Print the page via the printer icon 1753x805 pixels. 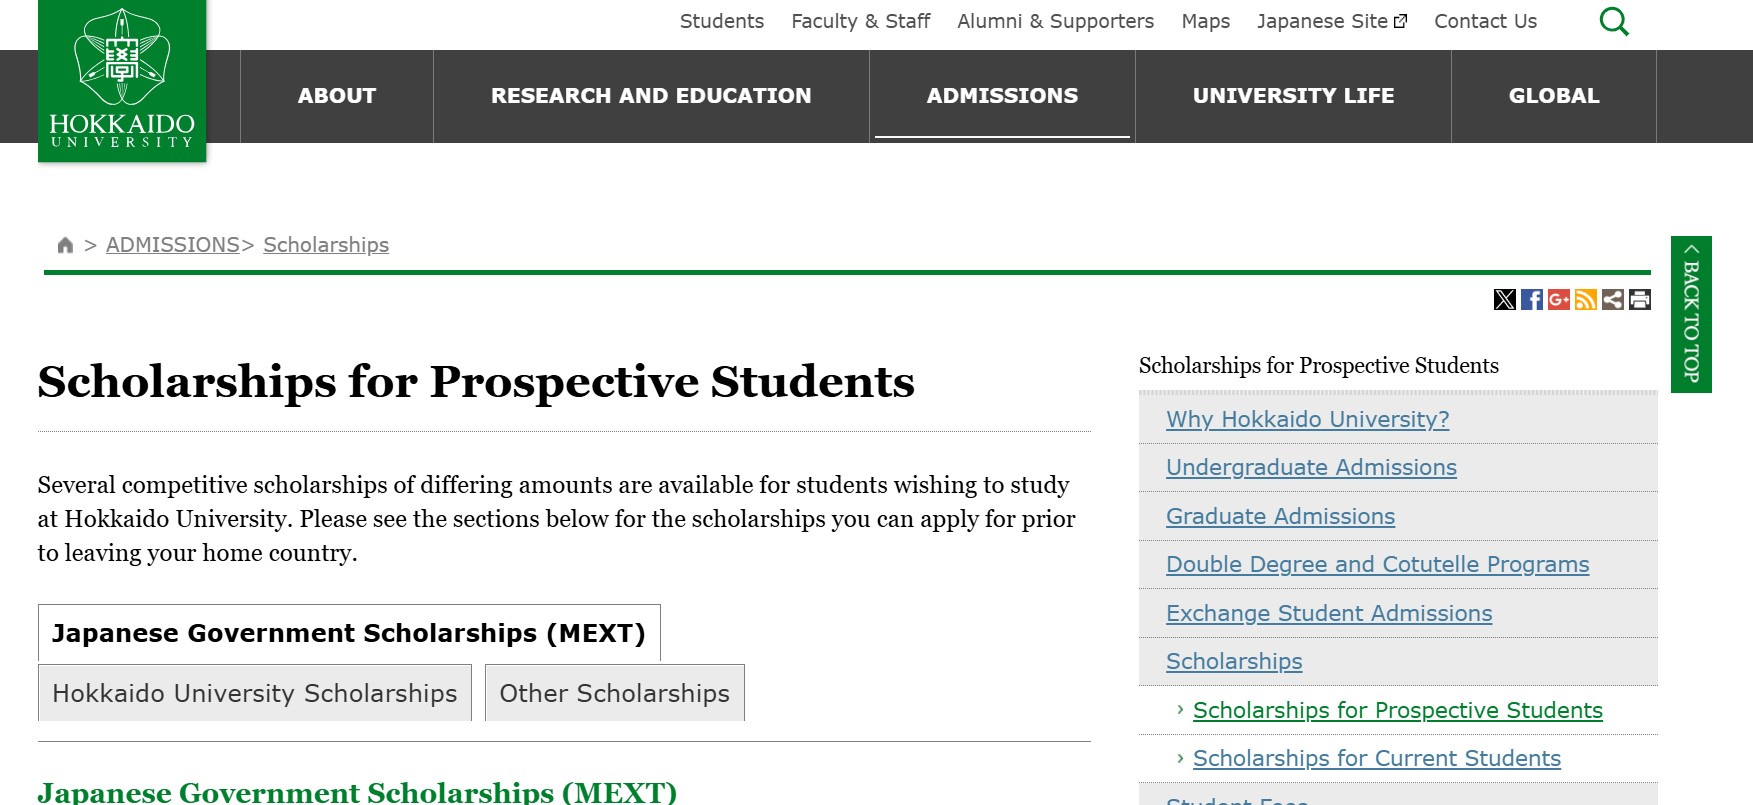[x=1639, y=299]
